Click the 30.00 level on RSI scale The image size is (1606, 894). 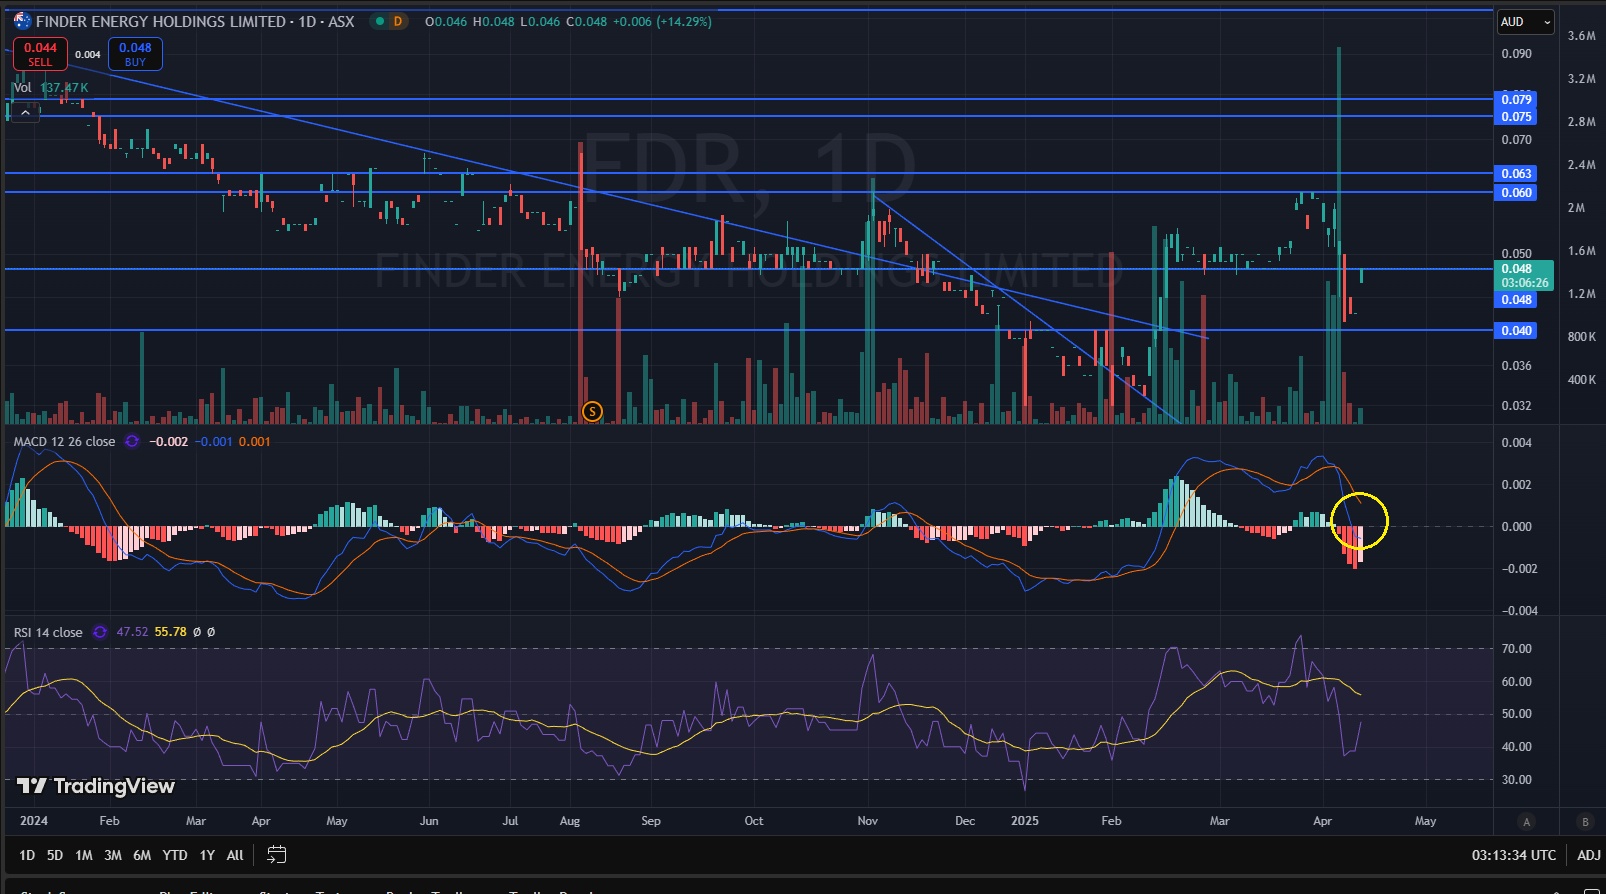(1516, 779)
